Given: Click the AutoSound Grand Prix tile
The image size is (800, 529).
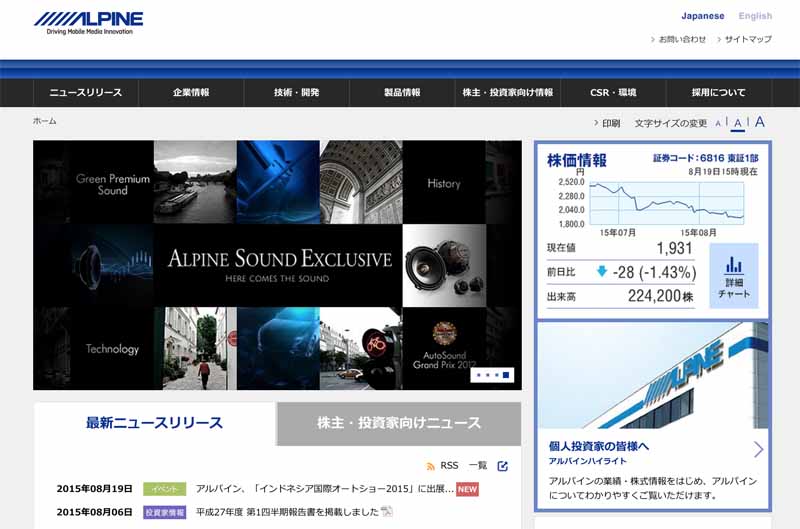Looking at the screenshot, I should pyautogui.click(x=444, y=349).
